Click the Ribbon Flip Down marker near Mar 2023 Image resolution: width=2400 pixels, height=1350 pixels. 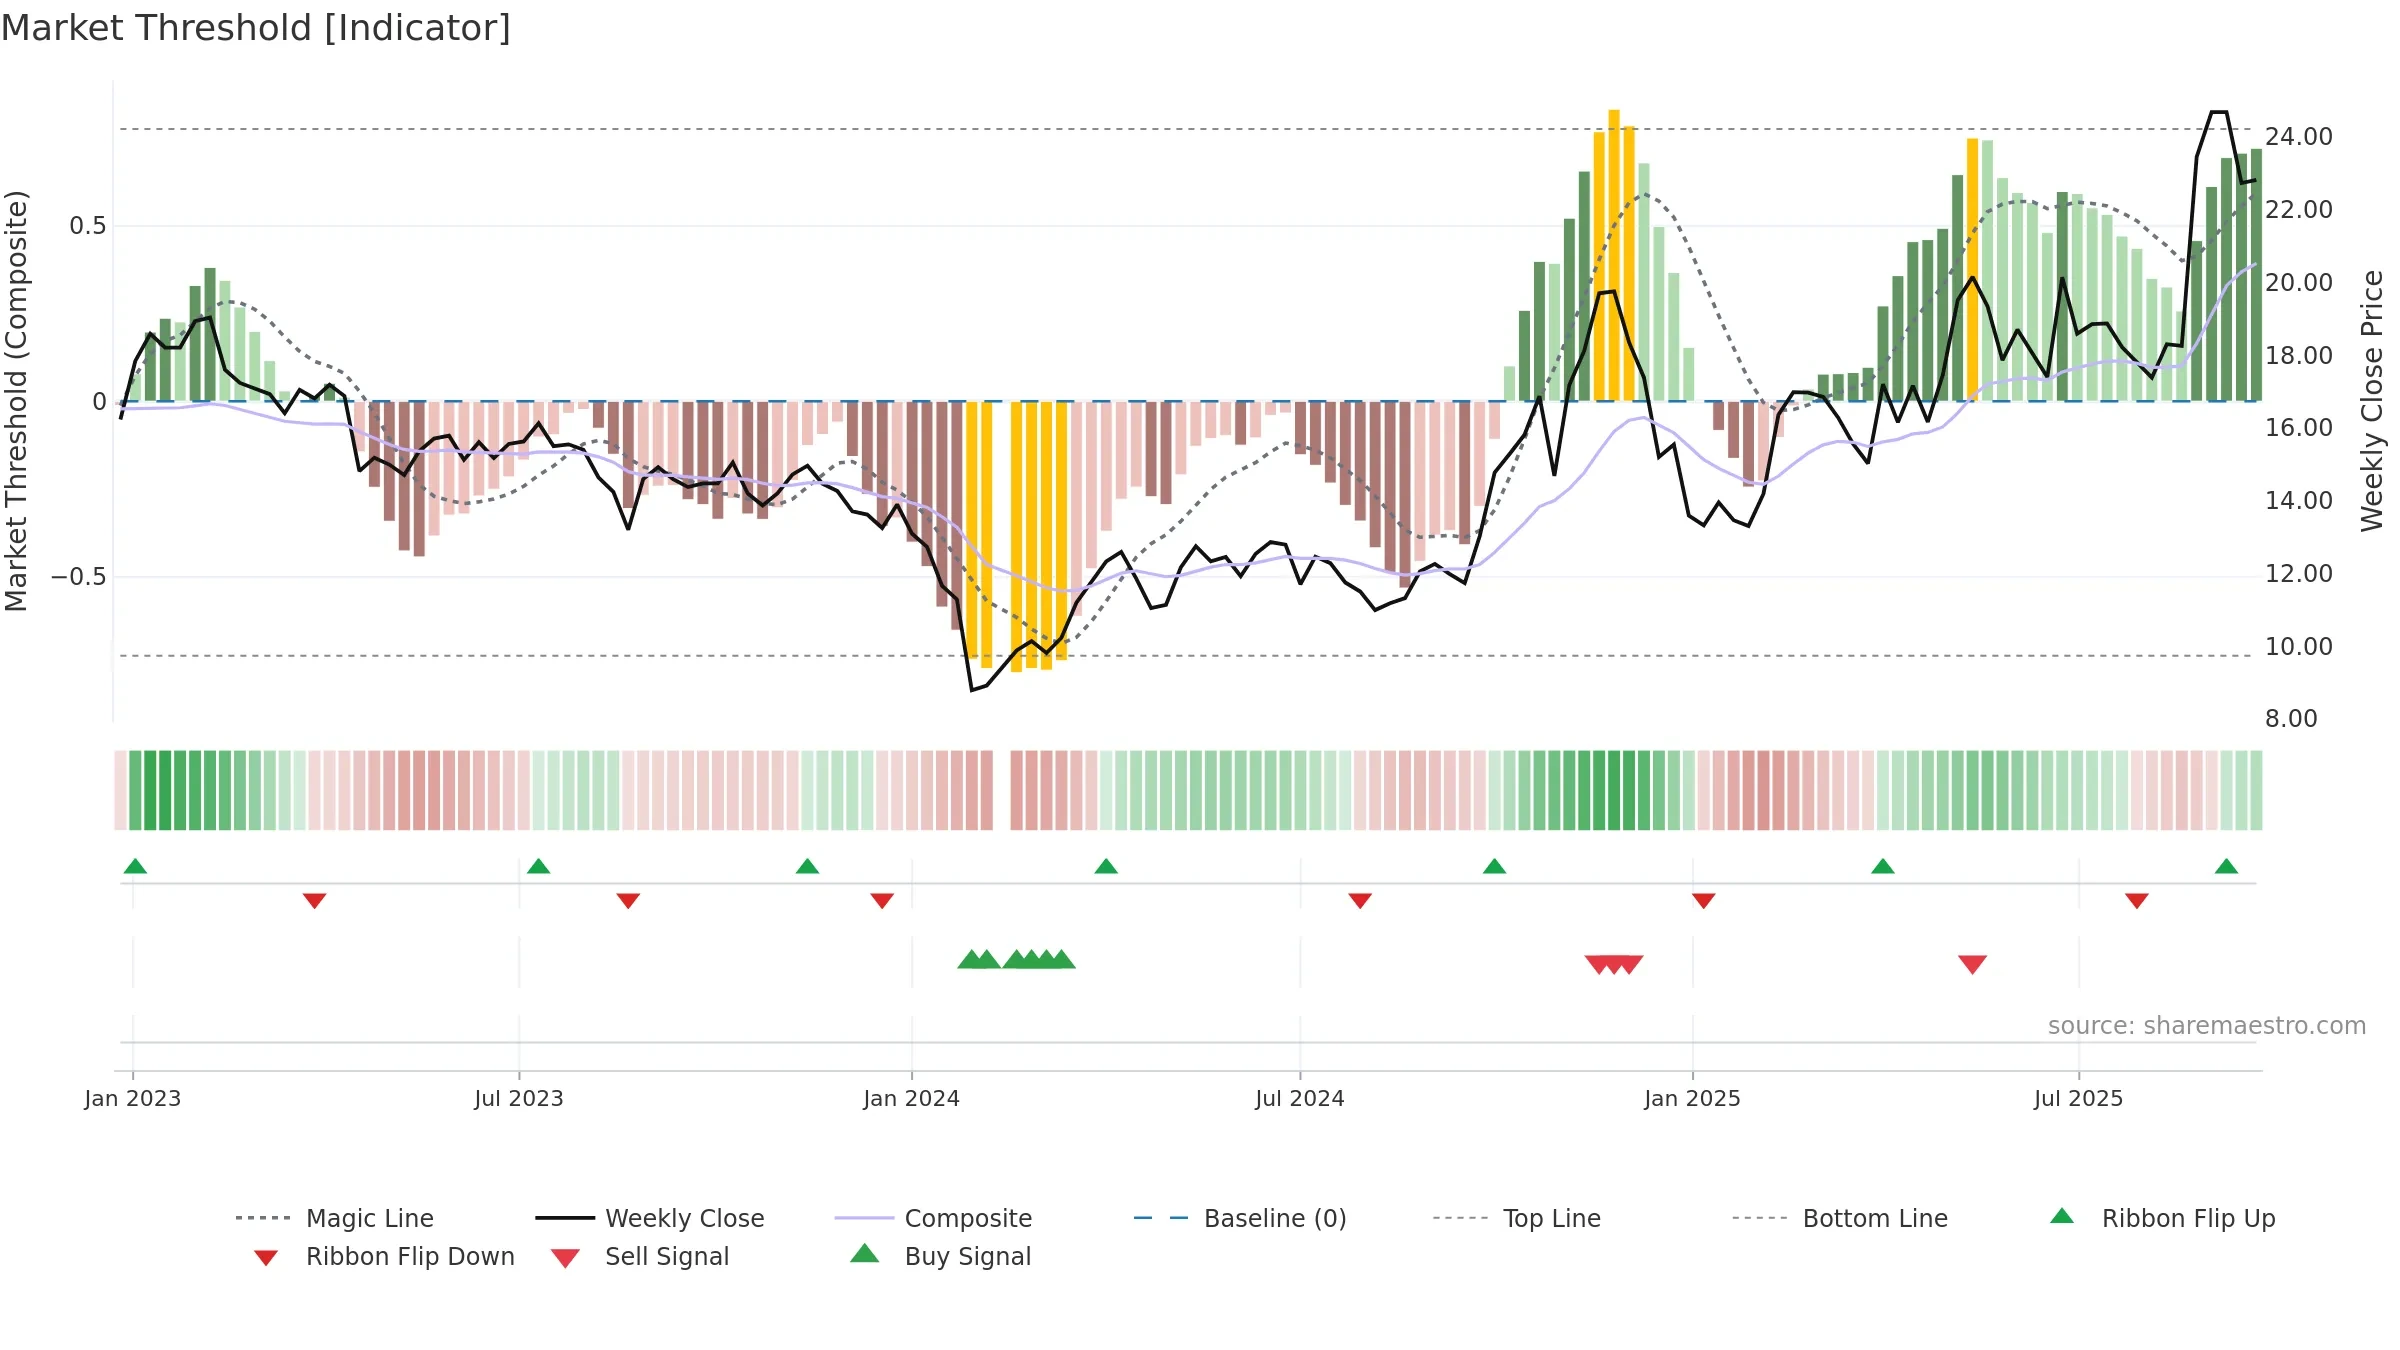[314, 901]
